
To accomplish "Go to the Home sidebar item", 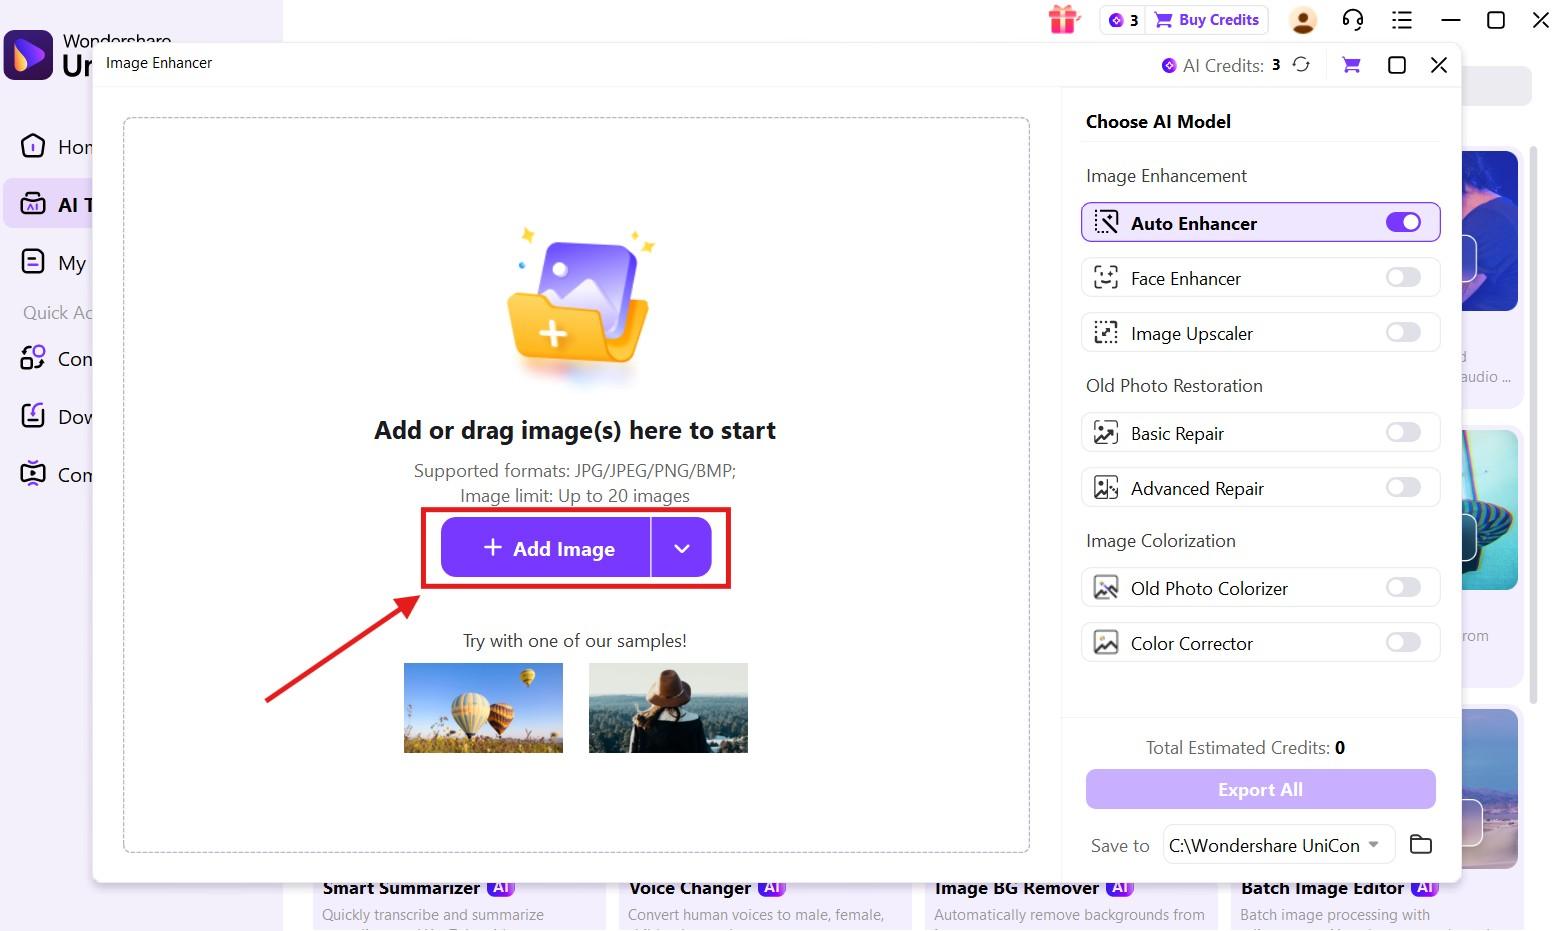I will 60,146.
